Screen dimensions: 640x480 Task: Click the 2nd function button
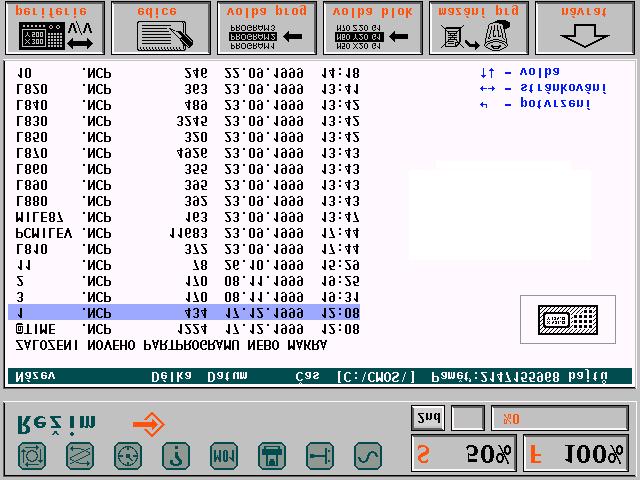pos(428,418)
